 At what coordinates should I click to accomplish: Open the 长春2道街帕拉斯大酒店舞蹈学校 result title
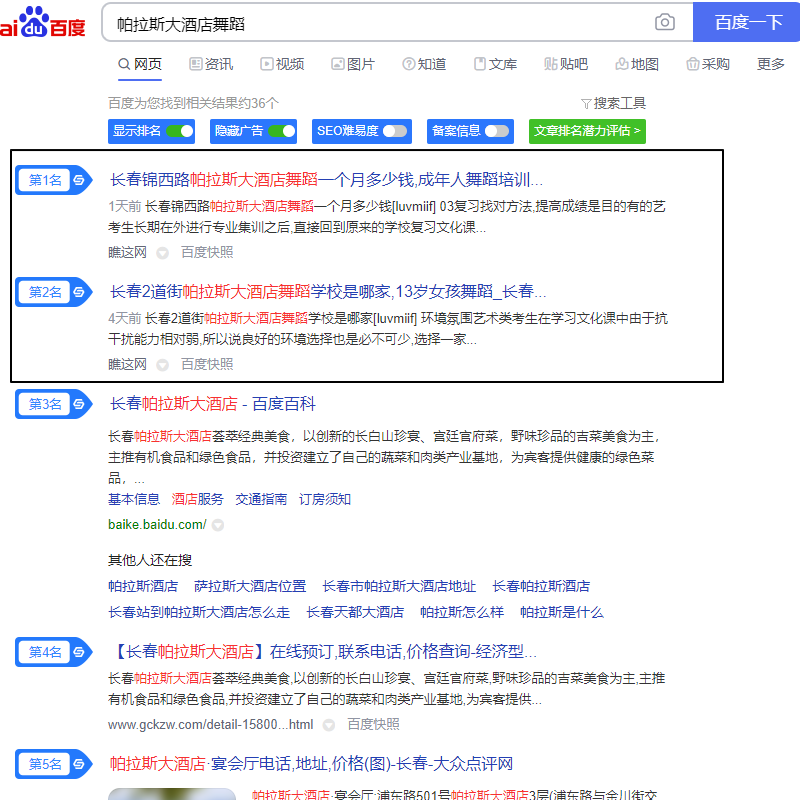click(328, 292)
